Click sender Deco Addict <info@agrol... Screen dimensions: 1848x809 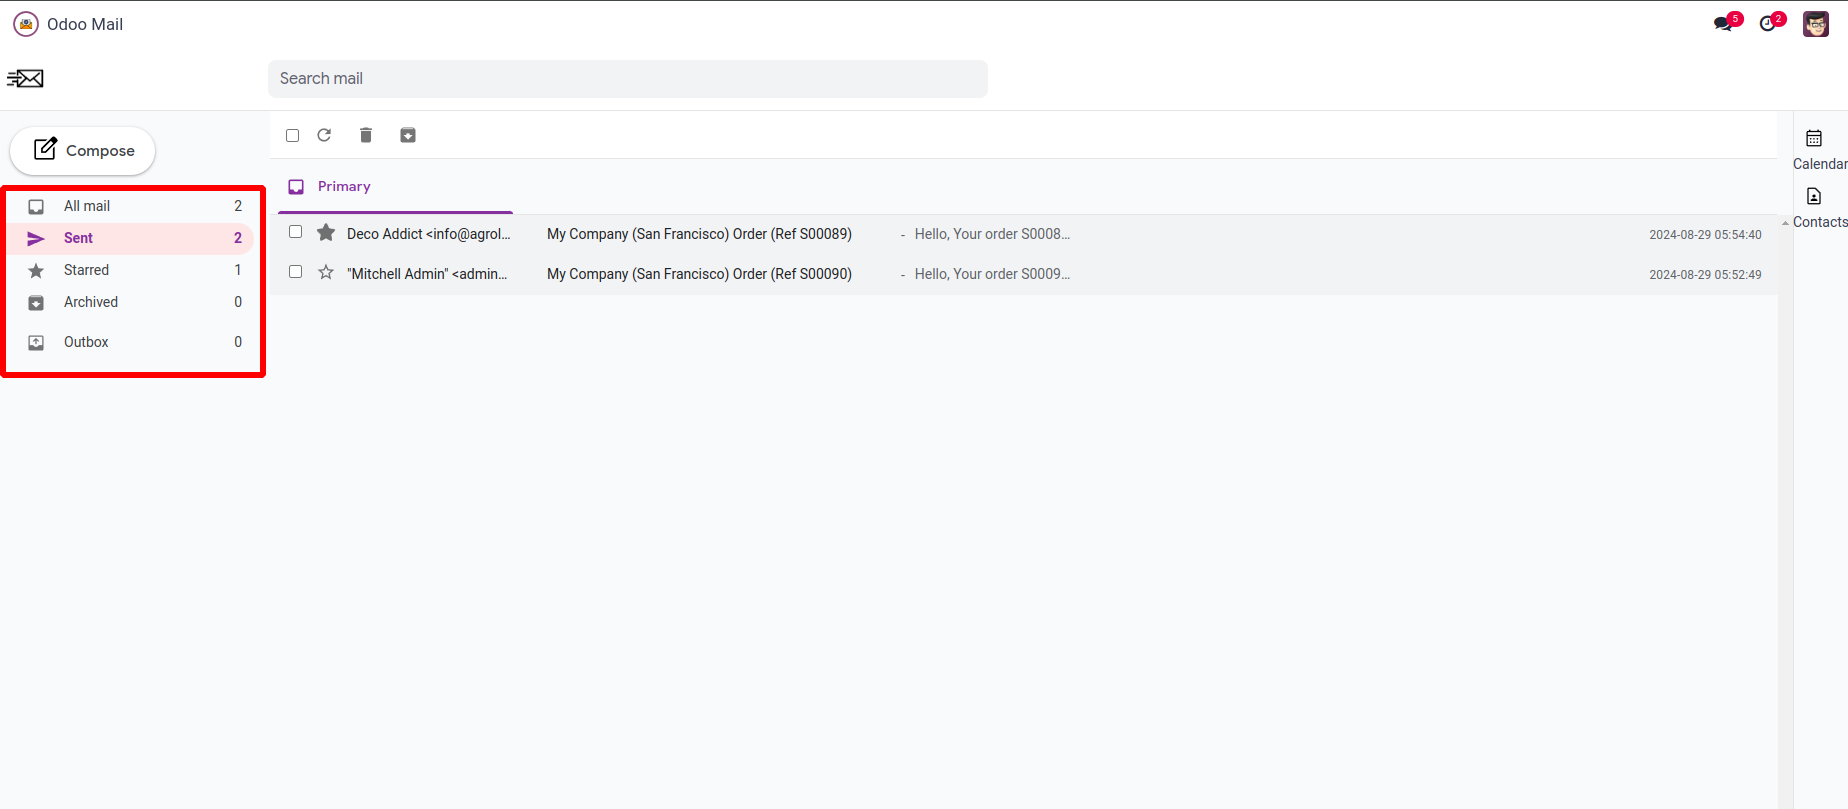click(429, 234)
